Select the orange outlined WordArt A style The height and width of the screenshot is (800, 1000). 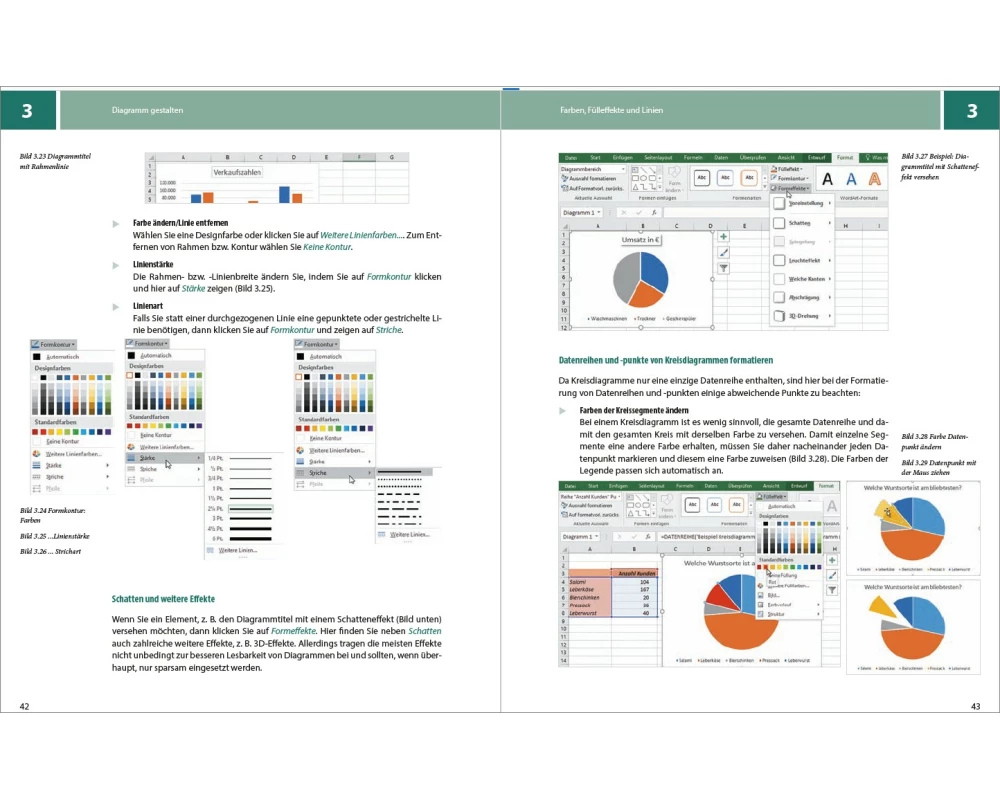pyautogui.click(x=874, y=179)
